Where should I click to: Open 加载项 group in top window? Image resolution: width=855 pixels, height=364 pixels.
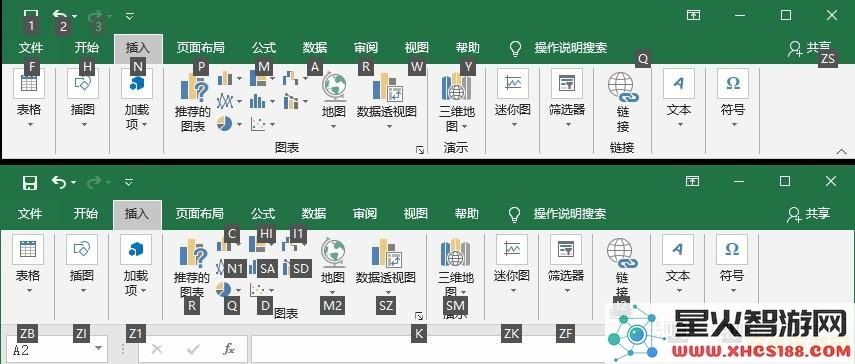click(x=136, y=101)
